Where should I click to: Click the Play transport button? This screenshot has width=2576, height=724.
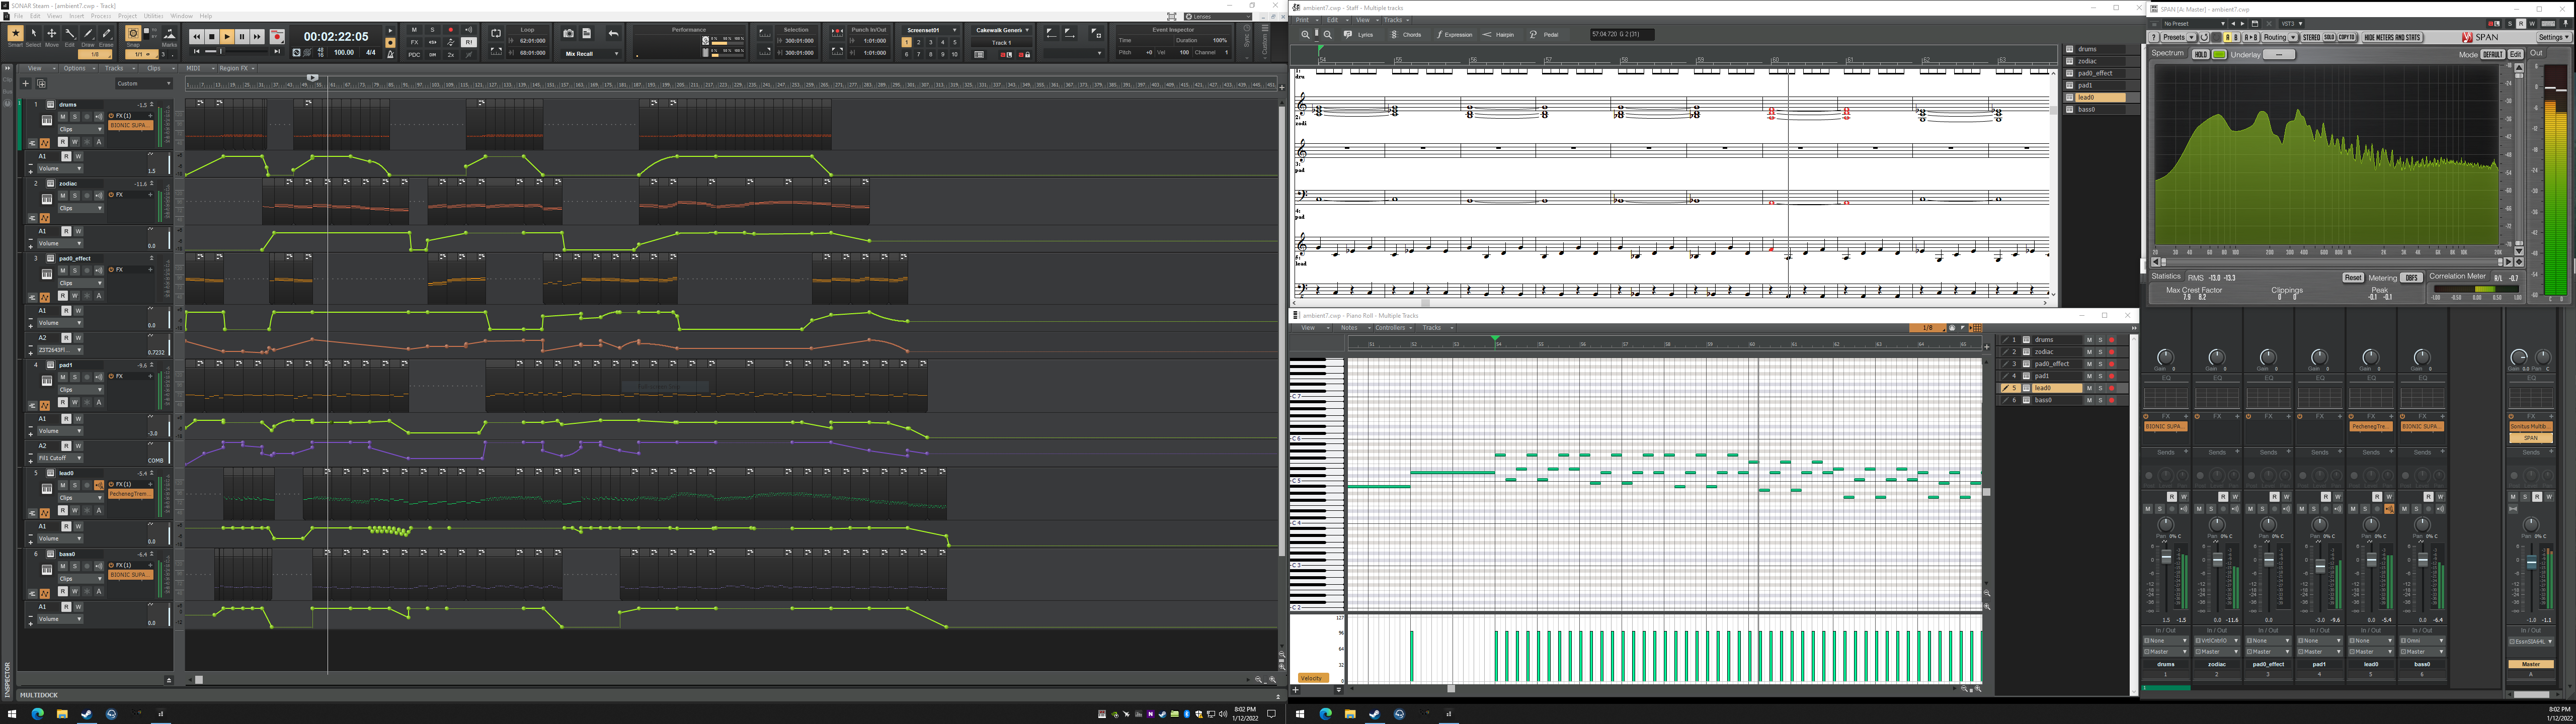227,37
